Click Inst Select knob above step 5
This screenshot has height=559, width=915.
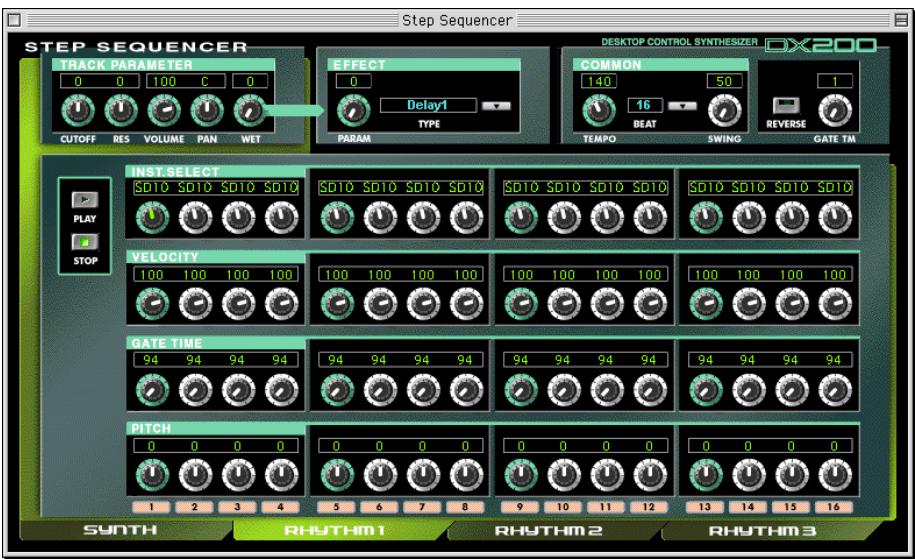coord(337,218)
